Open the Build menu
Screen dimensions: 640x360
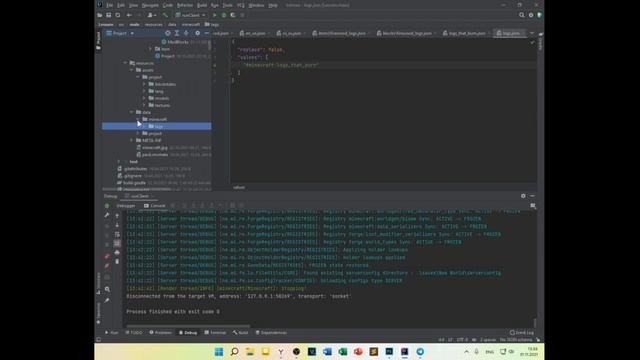202,5
